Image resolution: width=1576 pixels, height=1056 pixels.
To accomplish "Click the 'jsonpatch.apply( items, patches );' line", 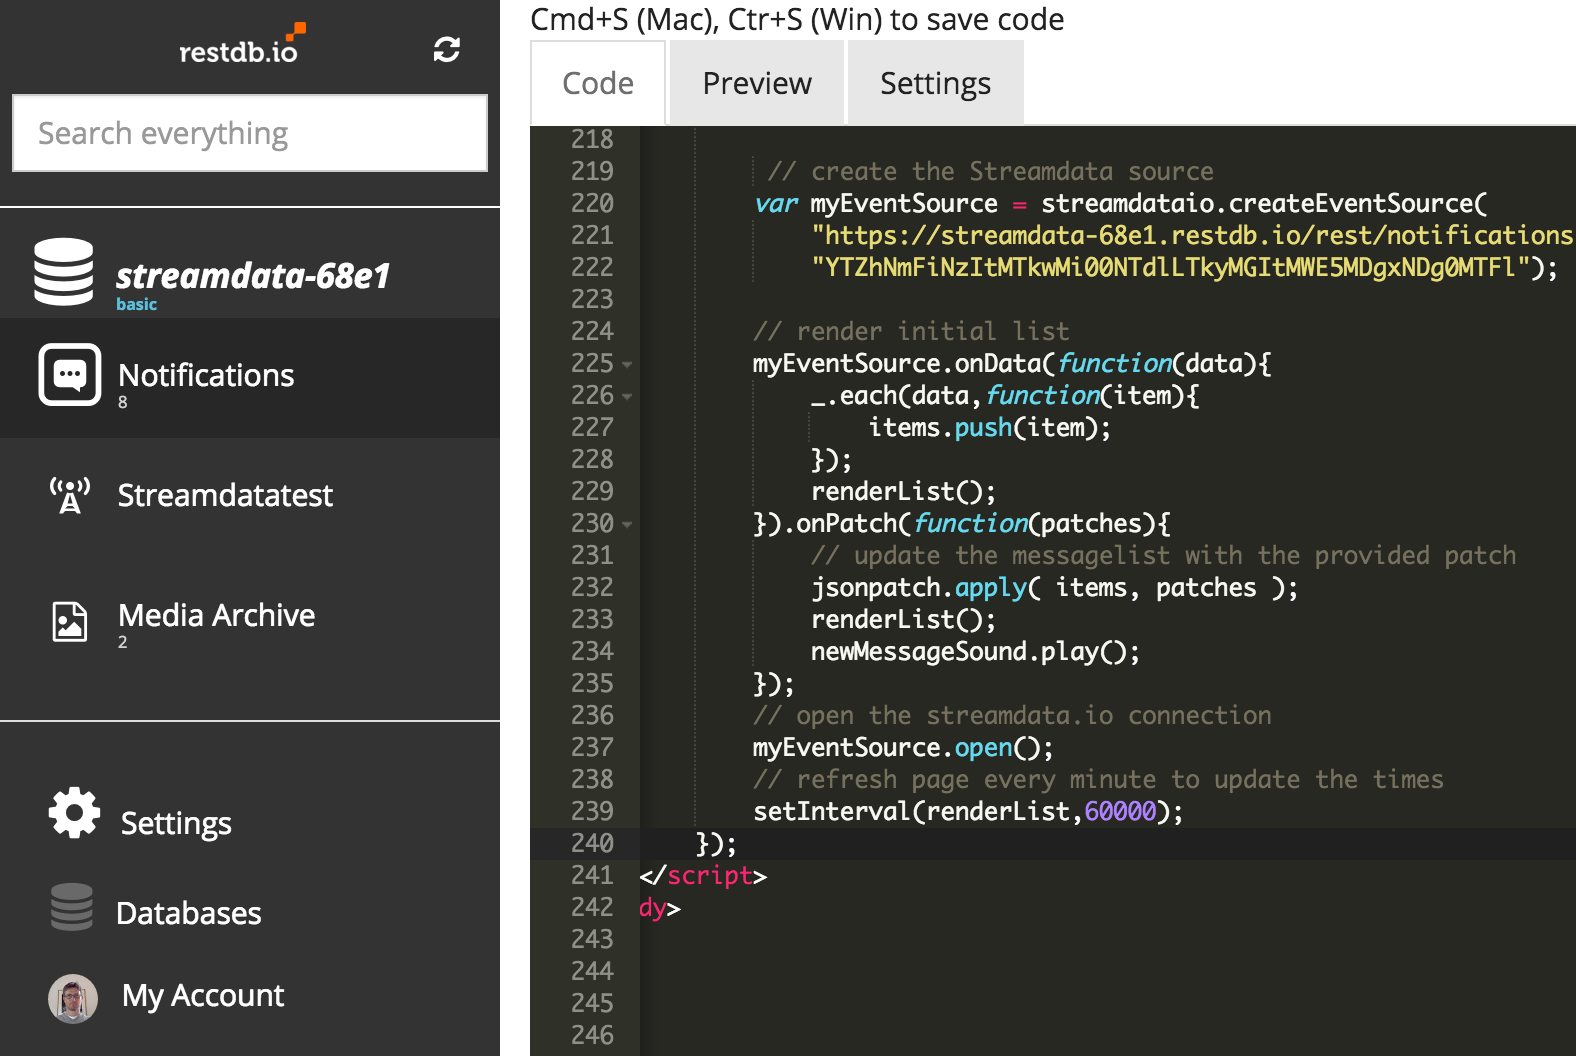I will click(1054, 587).
